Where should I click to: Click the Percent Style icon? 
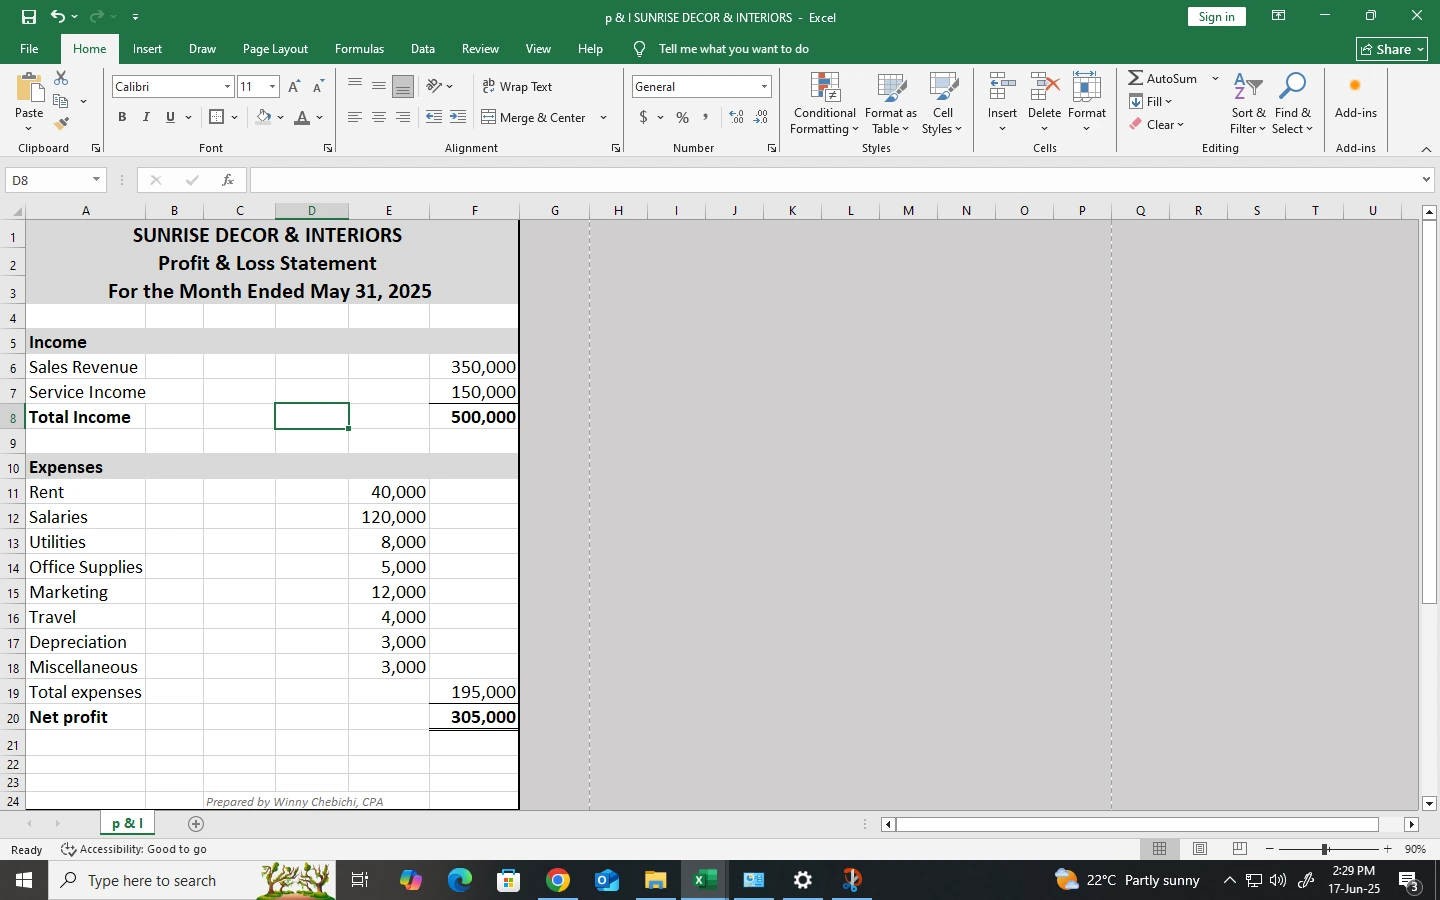pyautogui.click(x=683, y=118)
